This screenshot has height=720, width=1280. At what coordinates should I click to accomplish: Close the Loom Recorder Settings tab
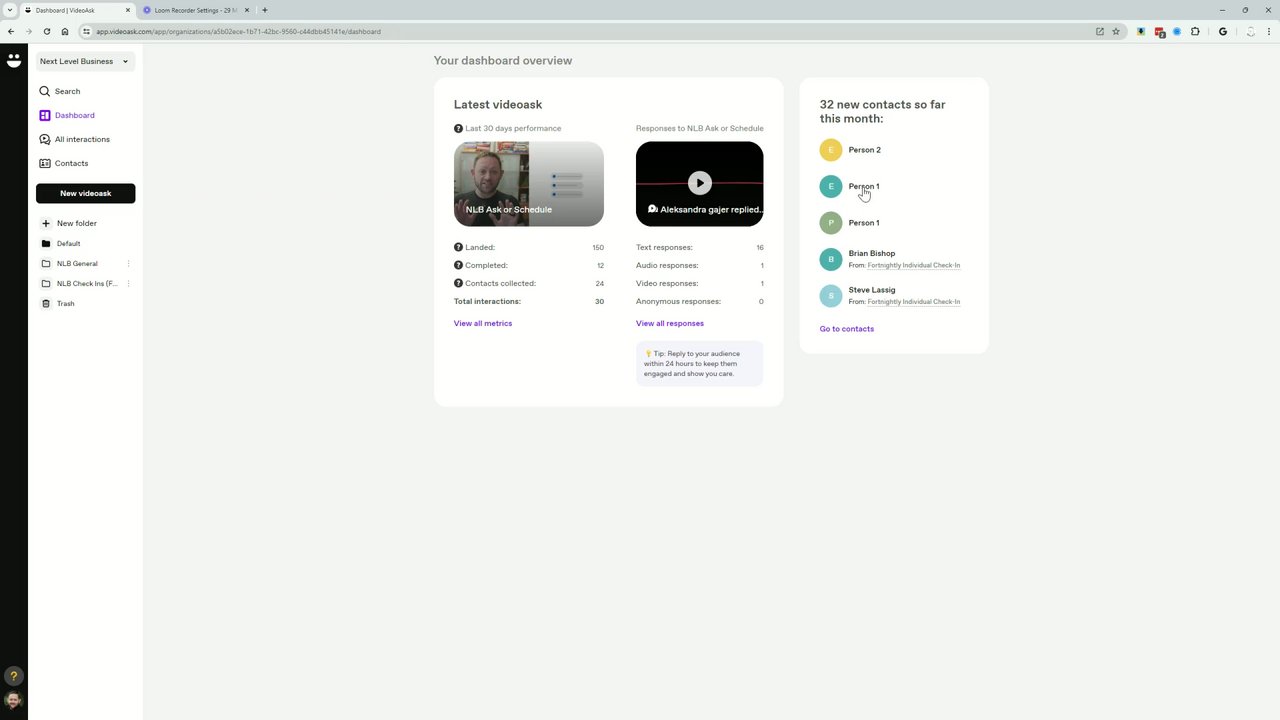247,10
